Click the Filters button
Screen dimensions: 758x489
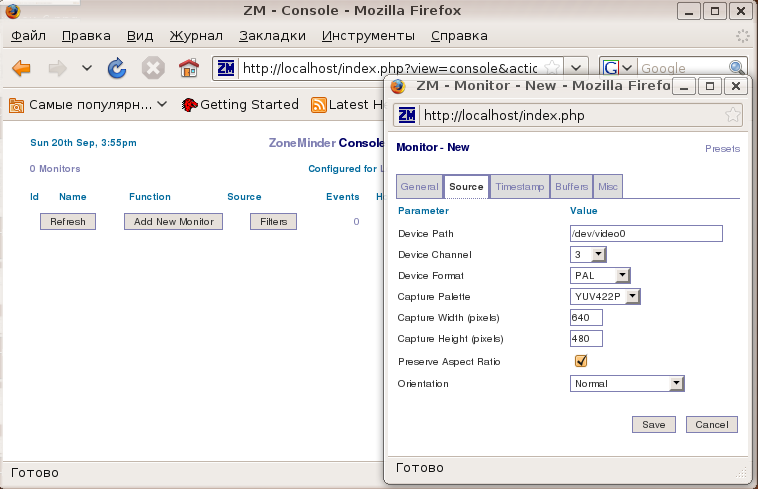273,221
